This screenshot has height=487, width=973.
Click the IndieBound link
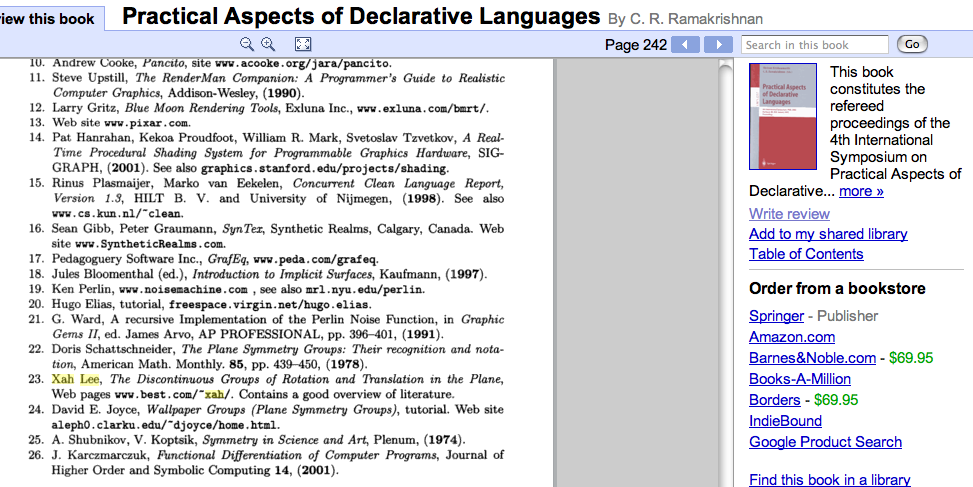785,421
